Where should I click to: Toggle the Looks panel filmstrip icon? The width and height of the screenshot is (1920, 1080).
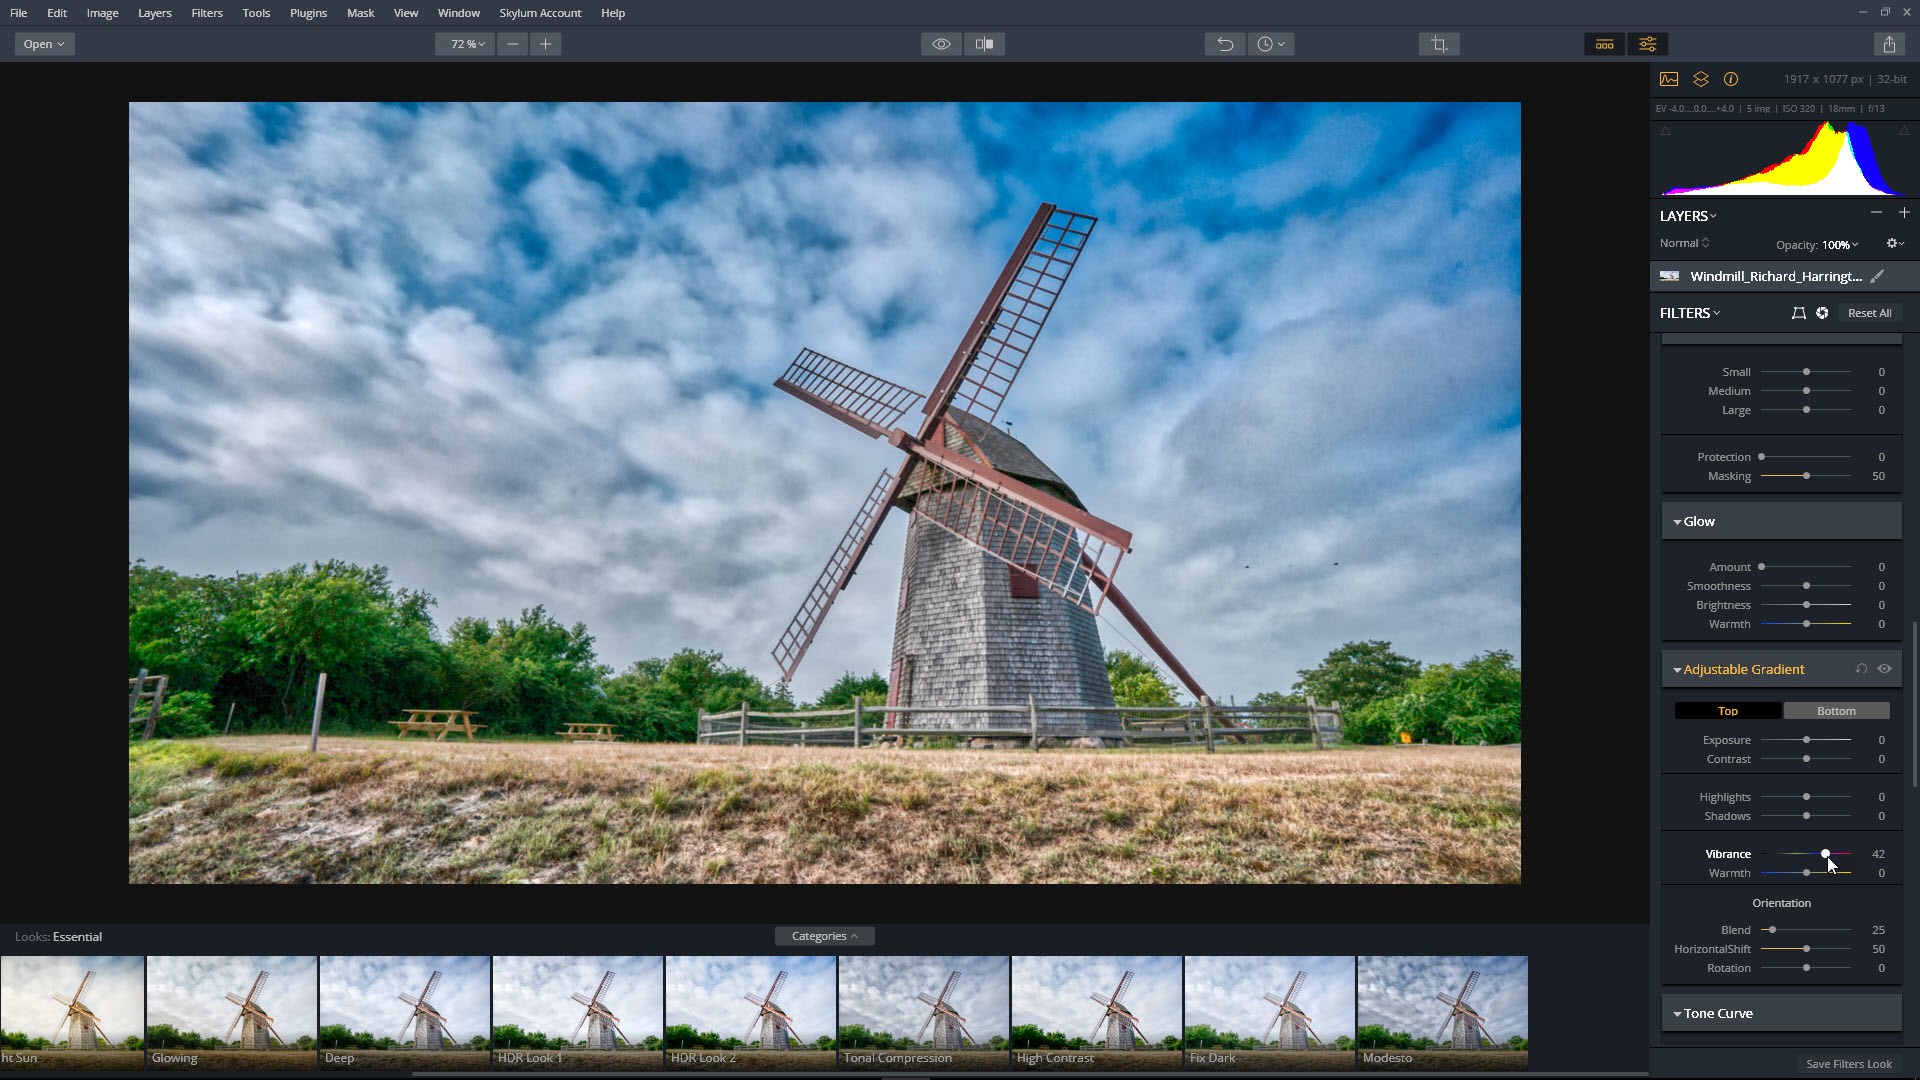click(x=1604, y=44)
